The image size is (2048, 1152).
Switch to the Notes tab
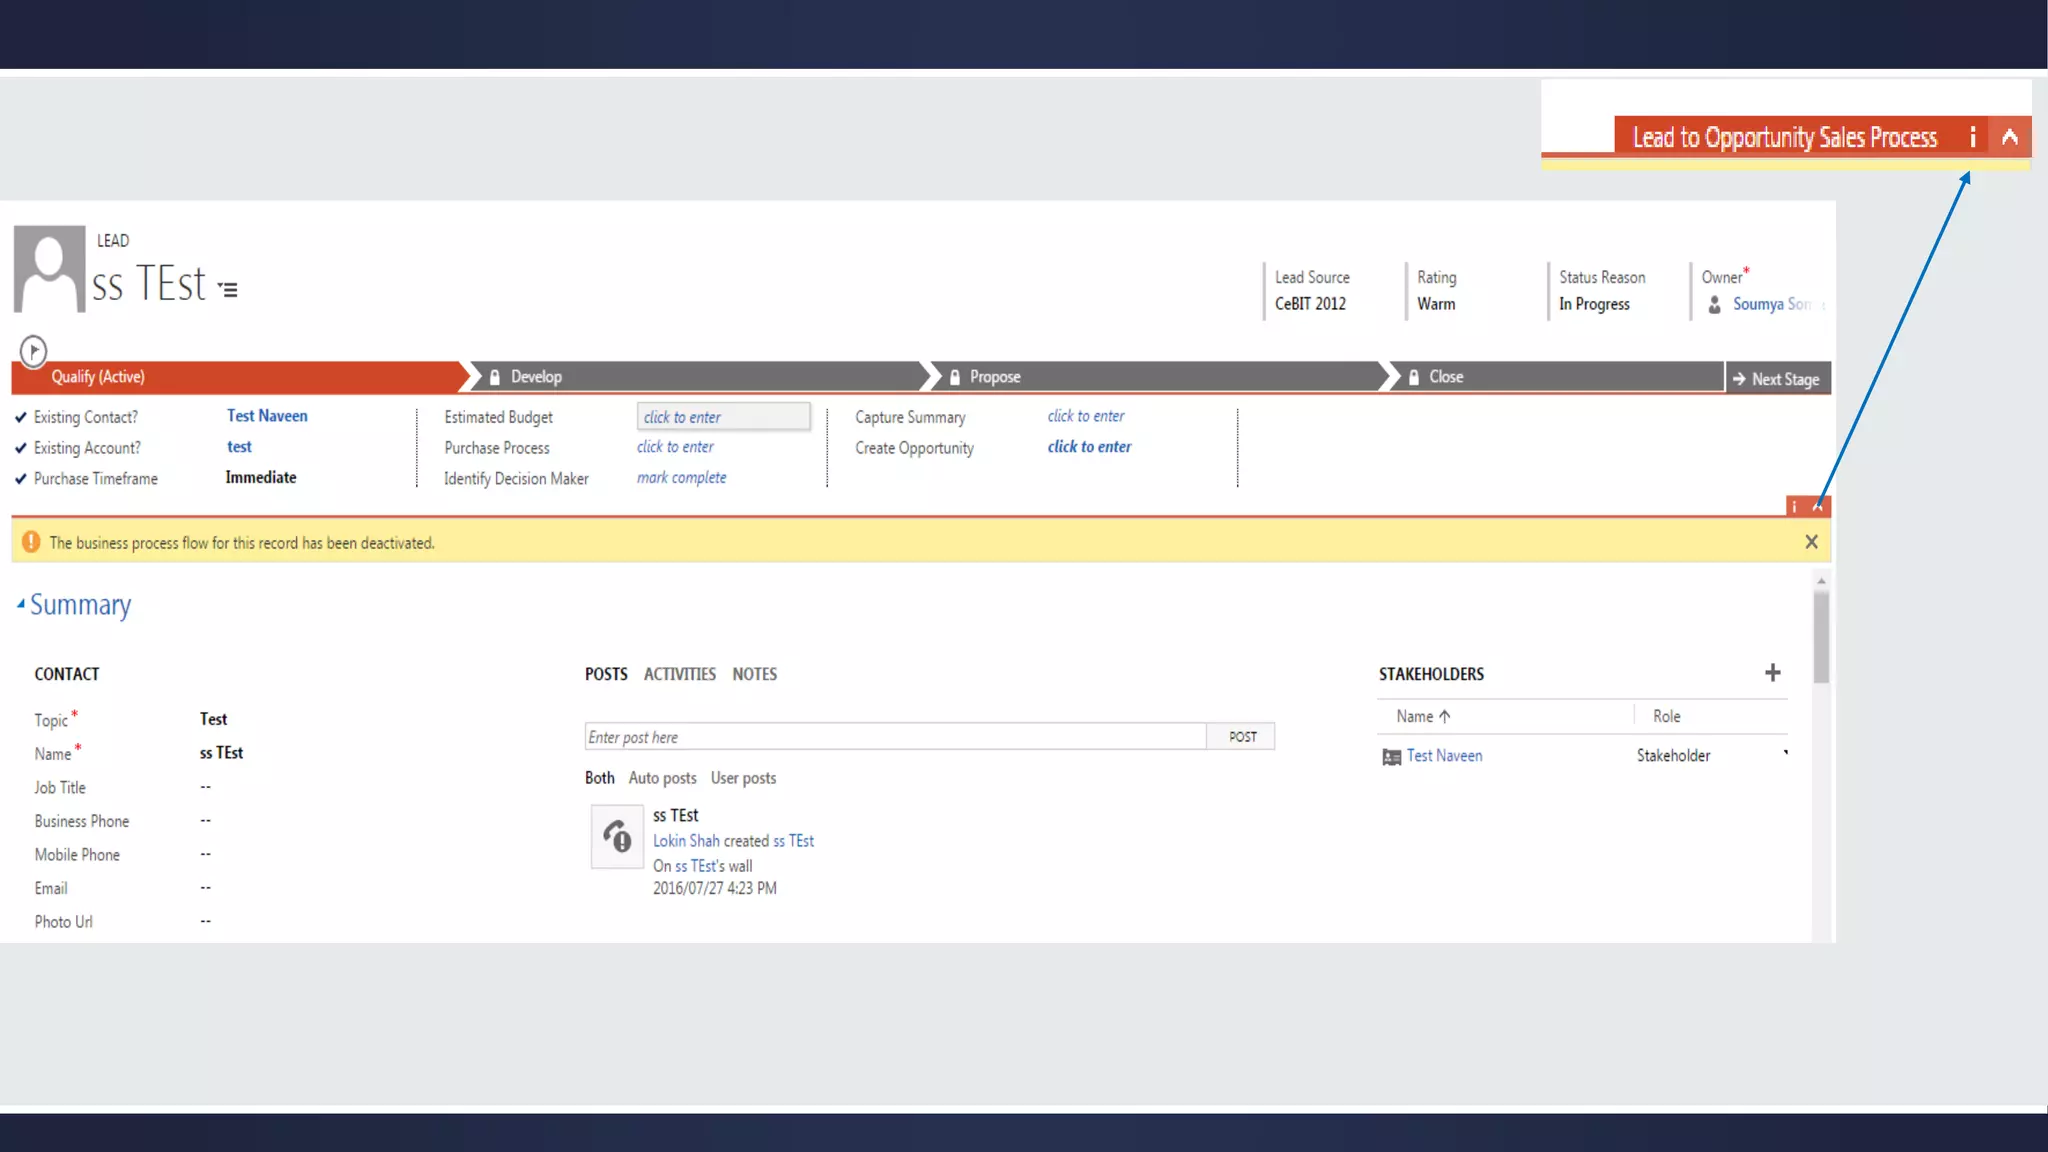(754, 674)
